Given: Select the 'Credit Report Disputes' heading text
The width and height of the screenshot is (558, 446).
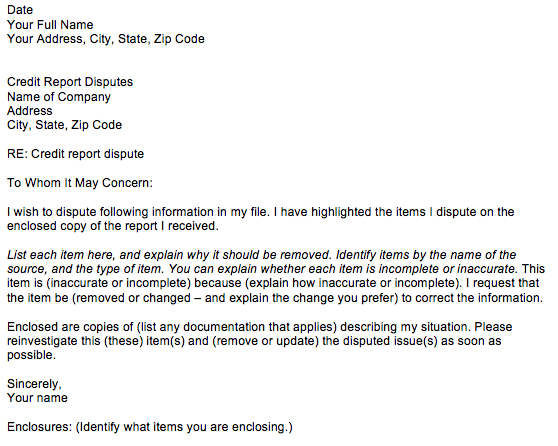Looking at the screenshot, I should pos(70,82).
